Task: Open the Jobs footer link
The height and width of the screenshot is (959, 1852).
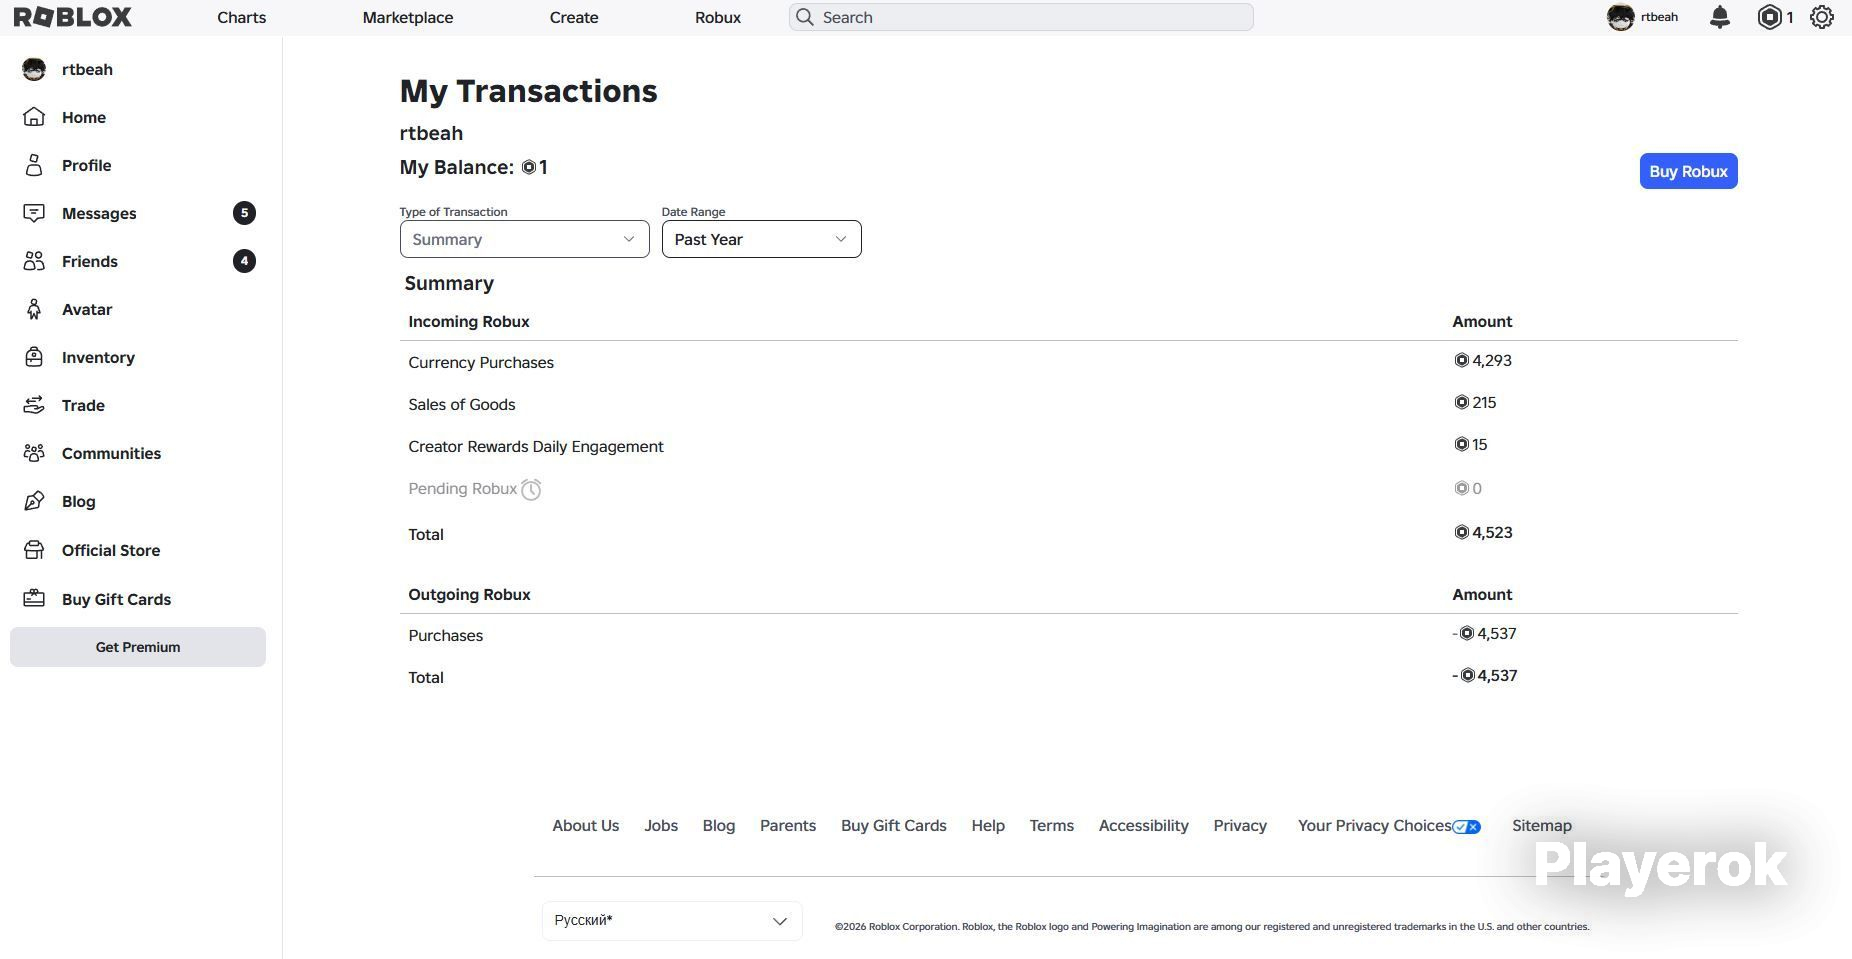Action: click(x=661, y=826)
